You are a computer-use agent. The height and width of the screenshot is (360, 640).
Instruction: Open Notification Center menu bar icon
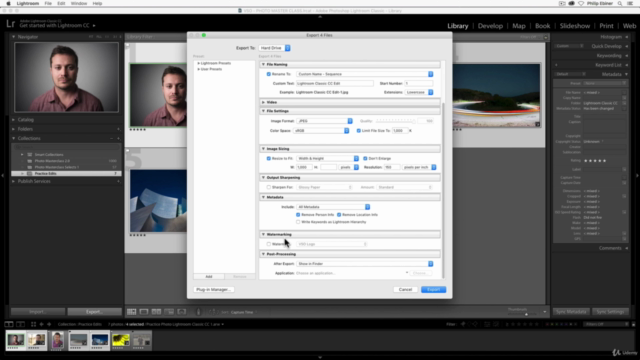(x=630, y=3)
